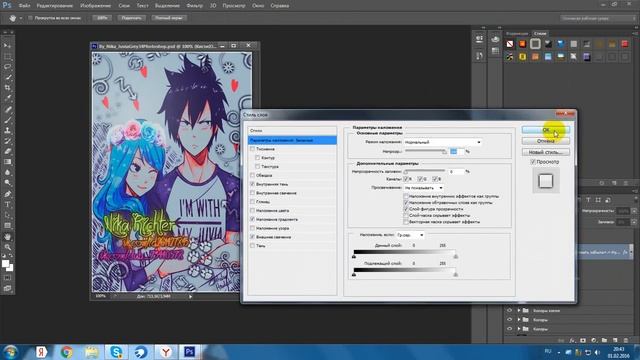The height and width of the screenshot is (360, 640).
Task: Click Полный экран button in options bar
Action: coord(169,18)
